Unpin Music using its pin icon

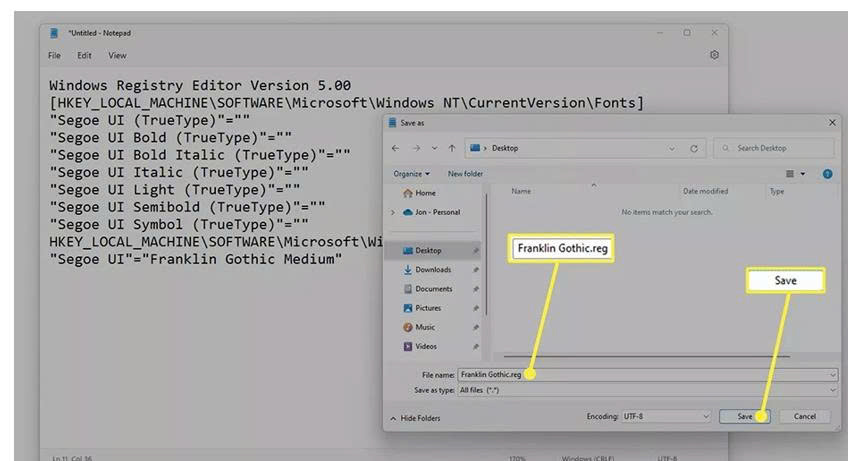pos(475,327)
